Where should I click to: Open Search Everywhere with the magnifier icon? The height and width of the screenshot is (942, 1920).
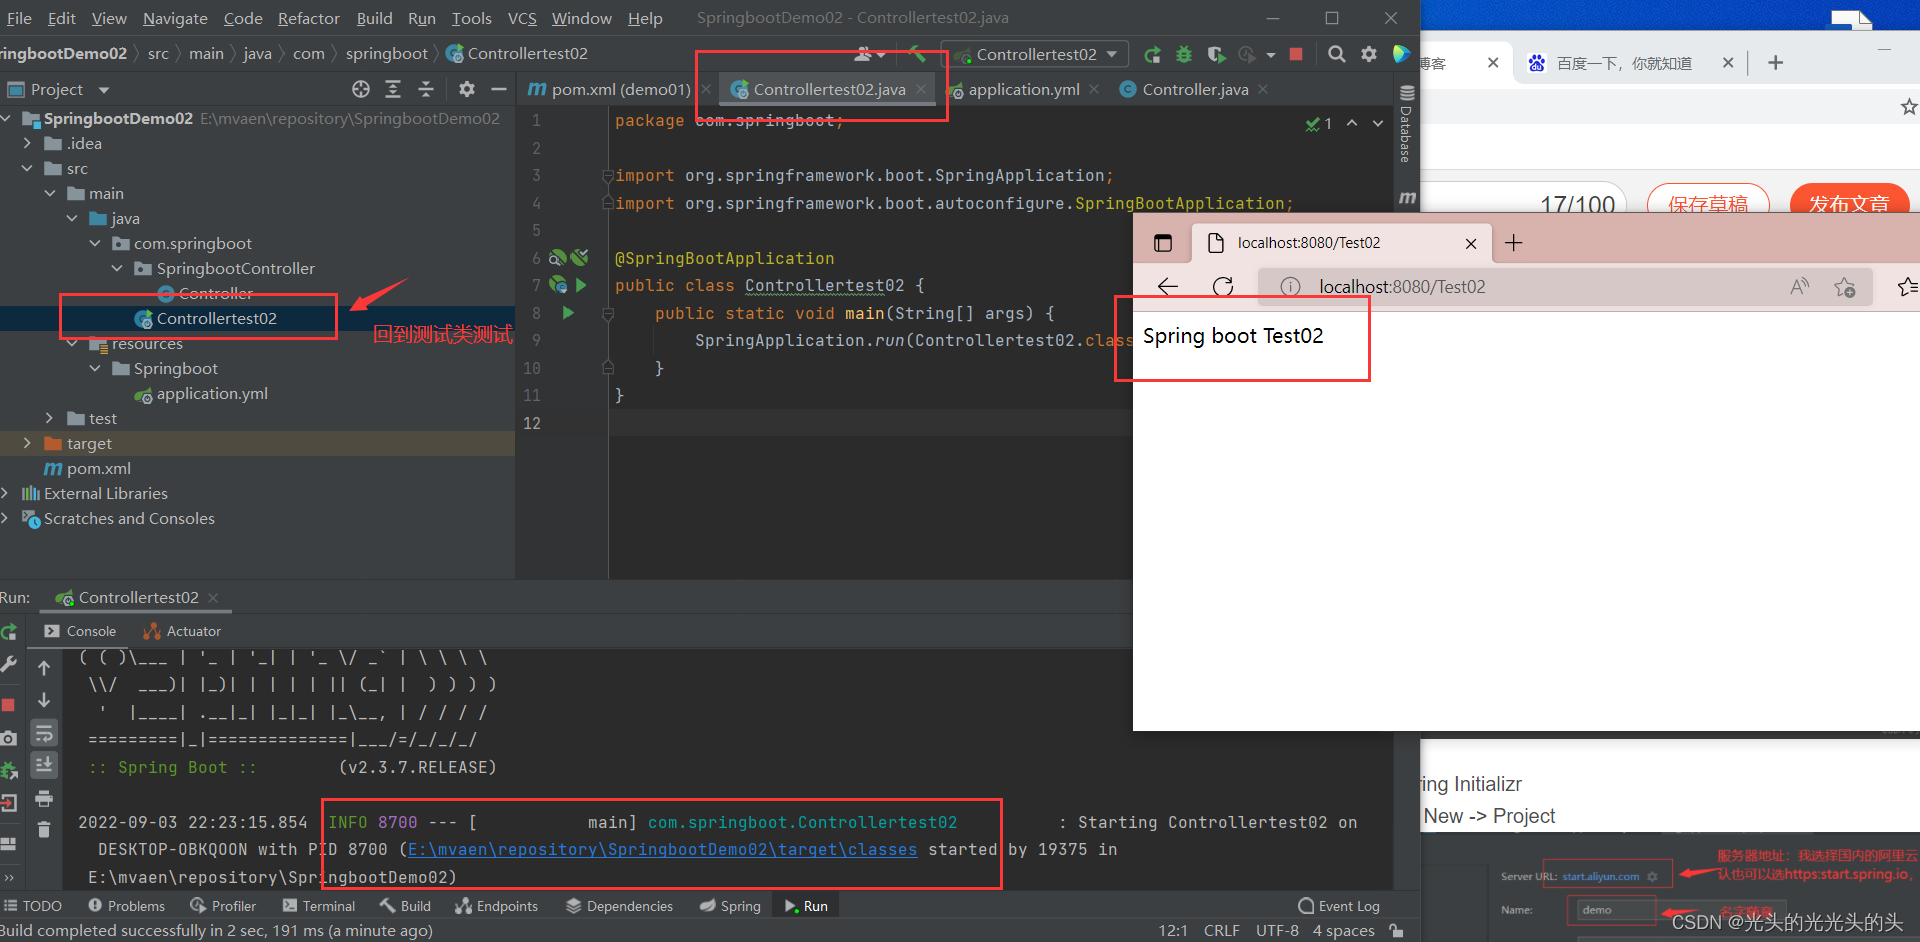pyautogui.click(x=1337, y=54)
